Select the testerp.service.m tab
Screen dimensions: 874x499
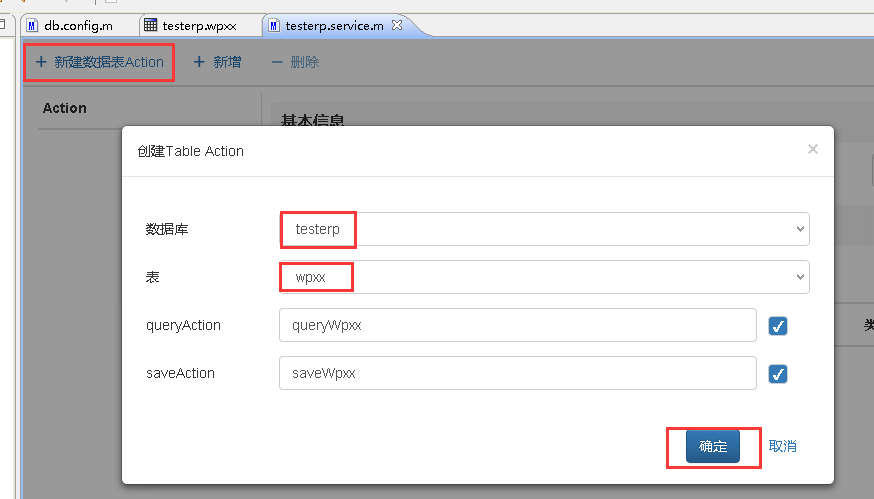point(334,26)
